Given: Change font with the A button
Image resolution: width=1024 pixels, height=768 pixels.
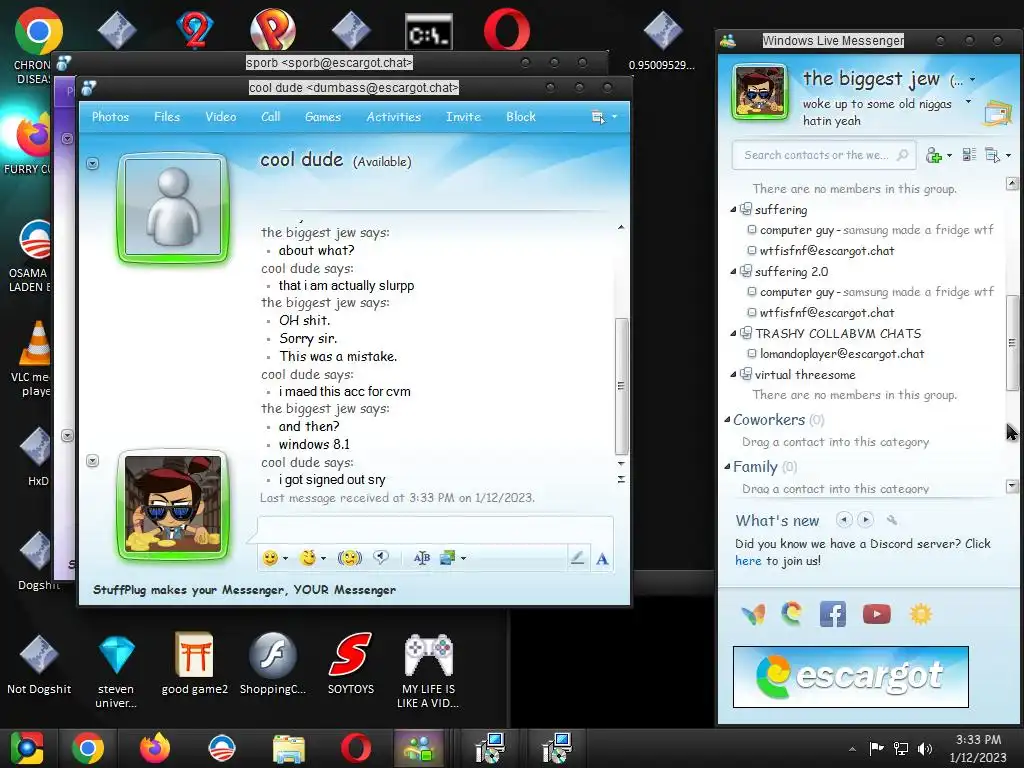Looking at the screenshot, I should [602, 558].
